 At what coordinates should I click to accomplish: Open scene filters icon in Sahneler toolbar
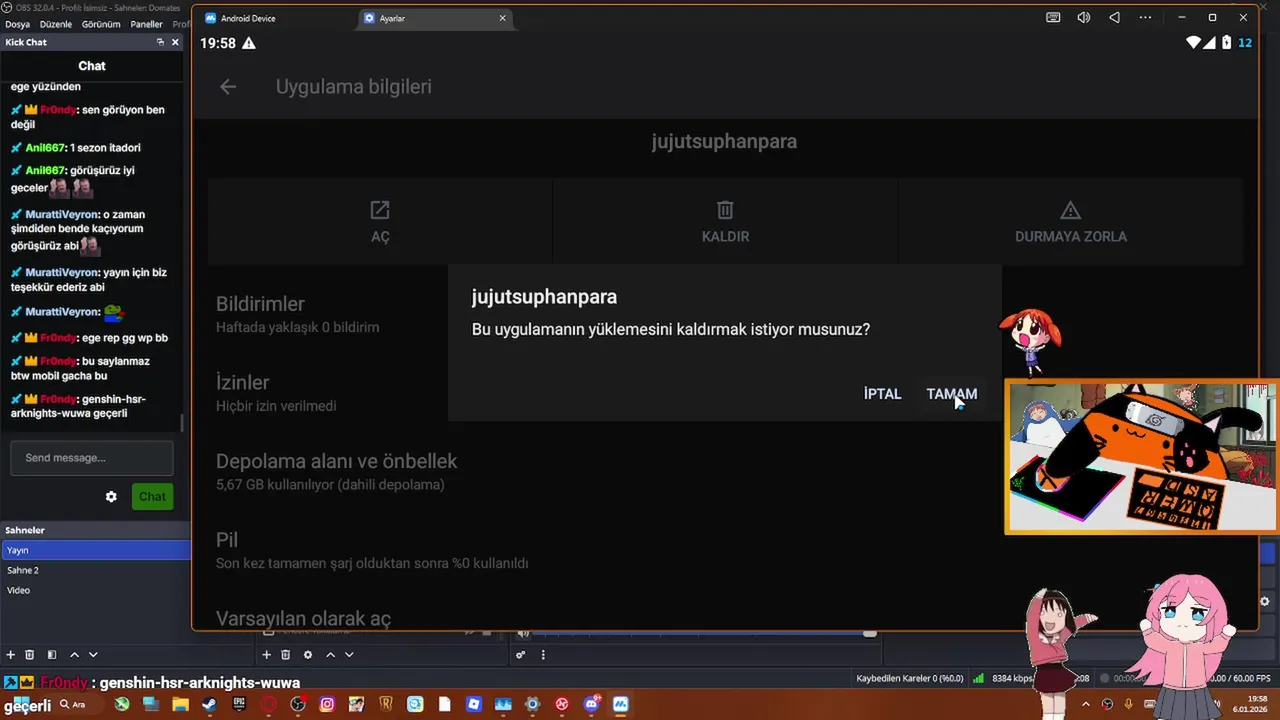tap(52, 655)
